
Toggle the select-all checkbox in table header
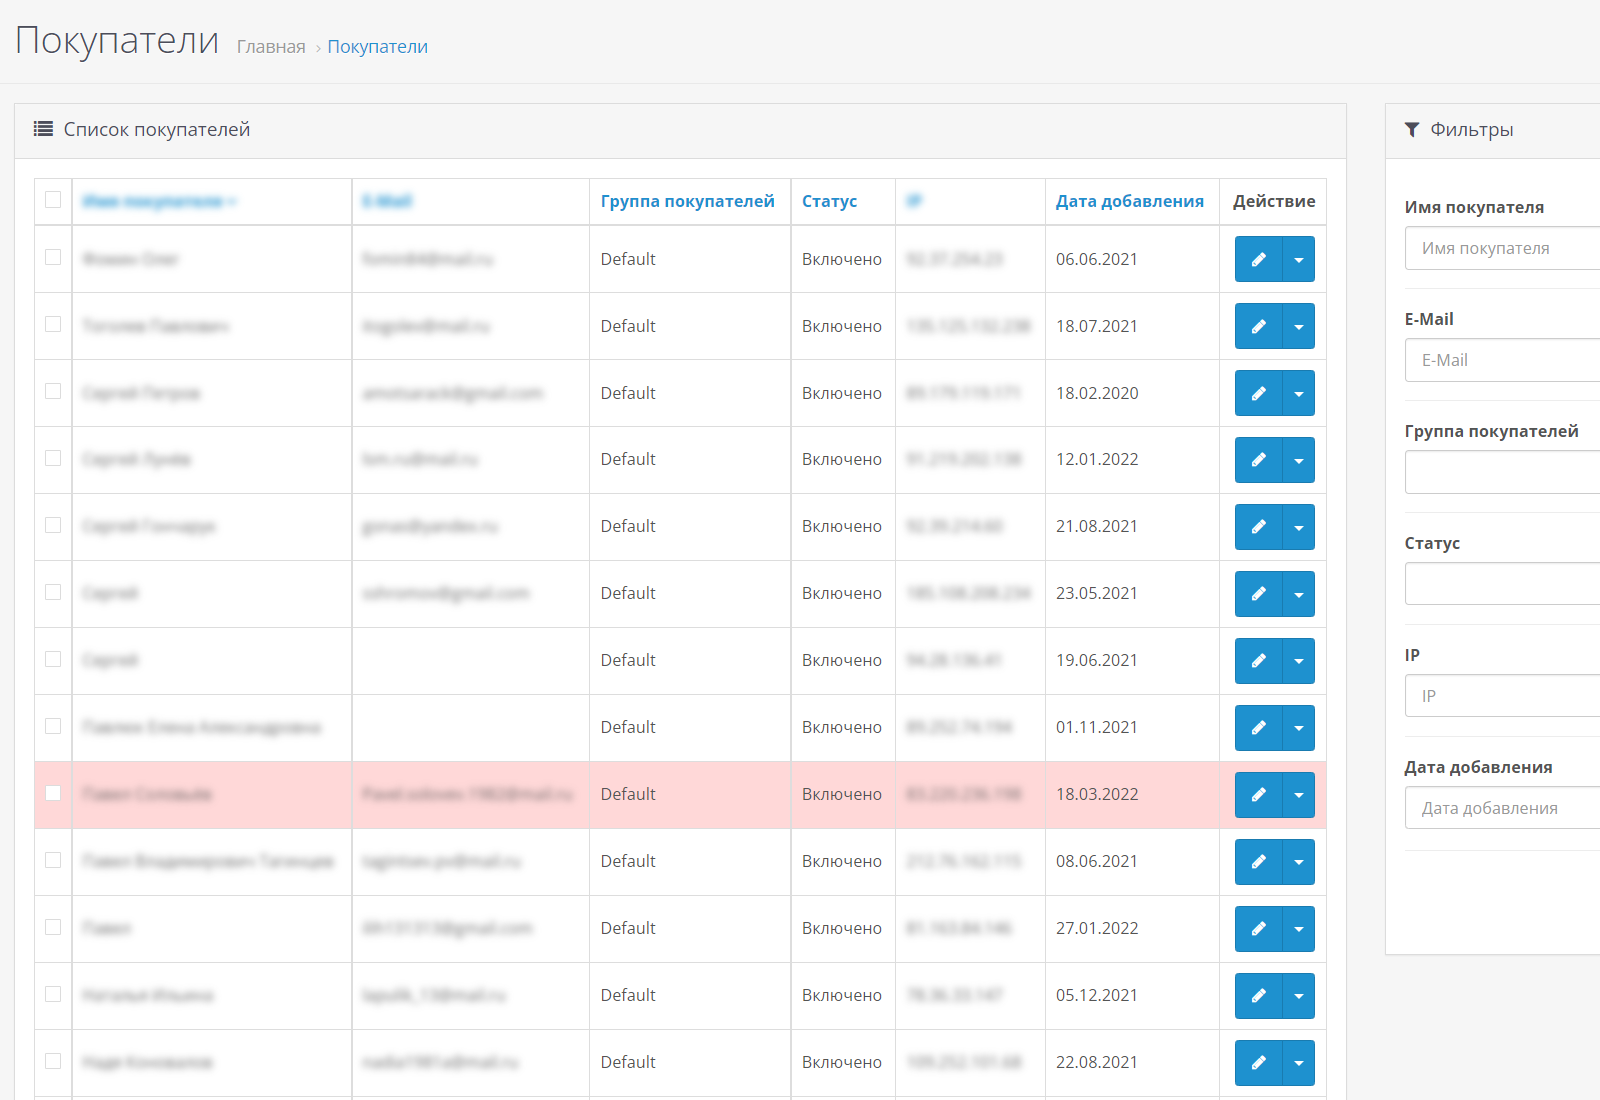coord(53,200)
